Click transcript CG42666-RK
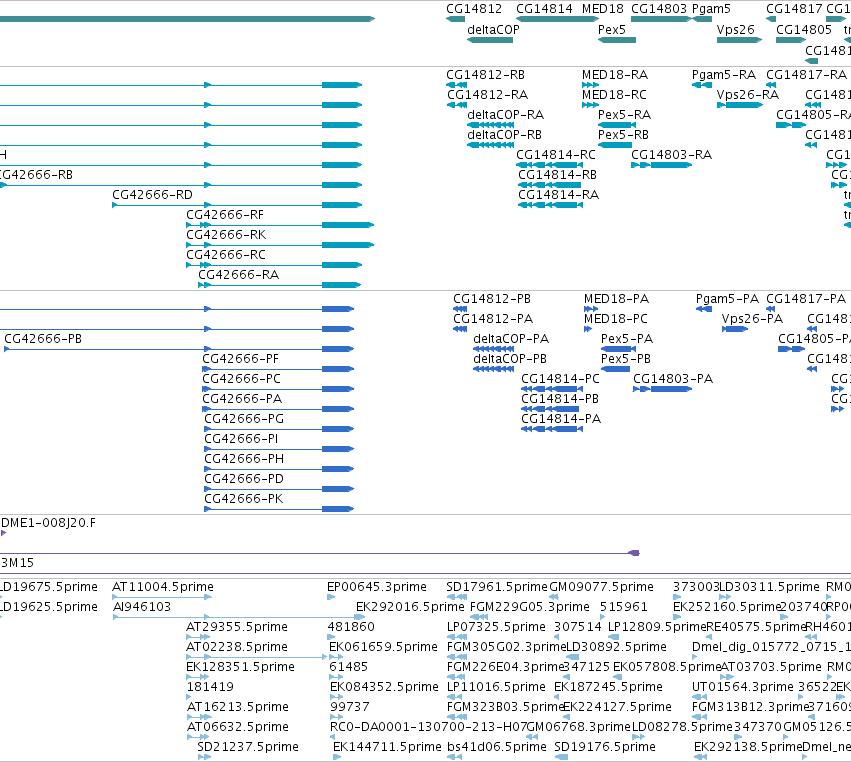The width and height of the screenshot is (851, 762). pyautogui.click(x=226, y=235)
